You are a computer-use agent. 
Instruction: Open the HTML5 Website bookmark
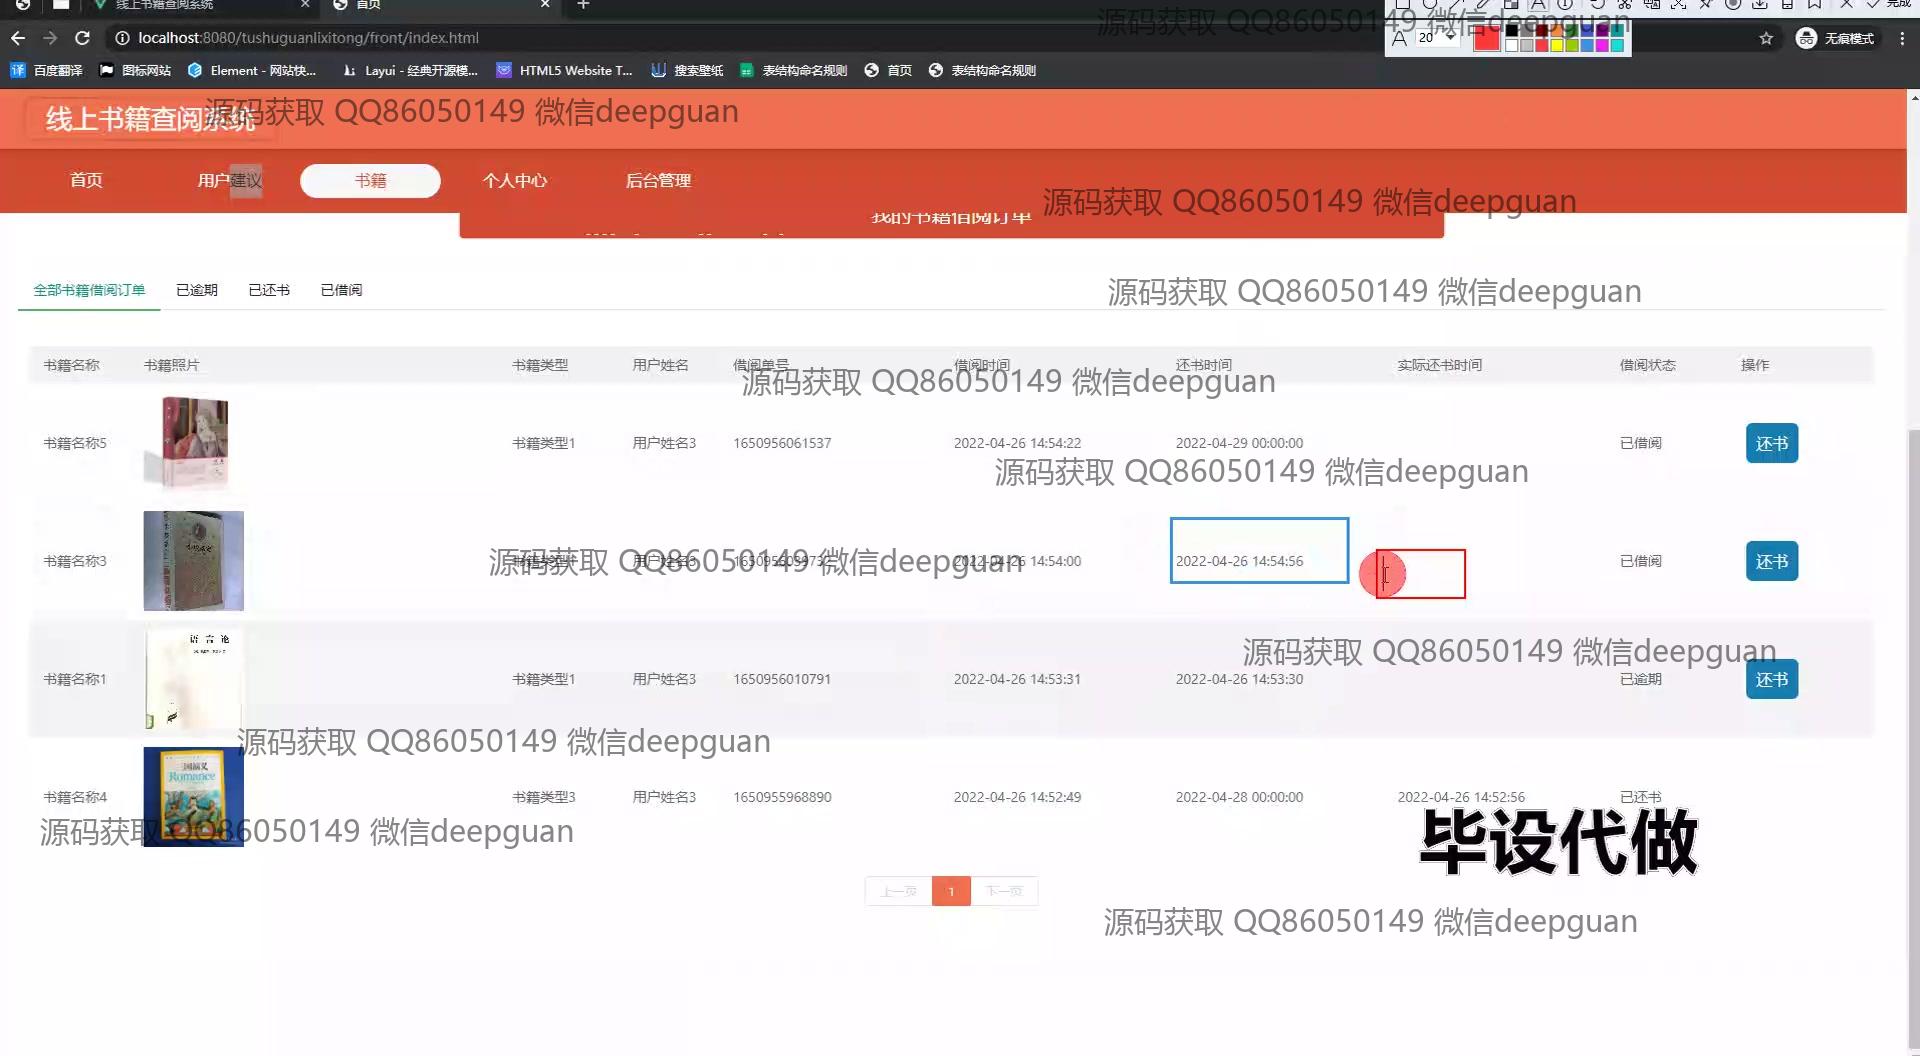pyautogui.click(x=565, y=70)
